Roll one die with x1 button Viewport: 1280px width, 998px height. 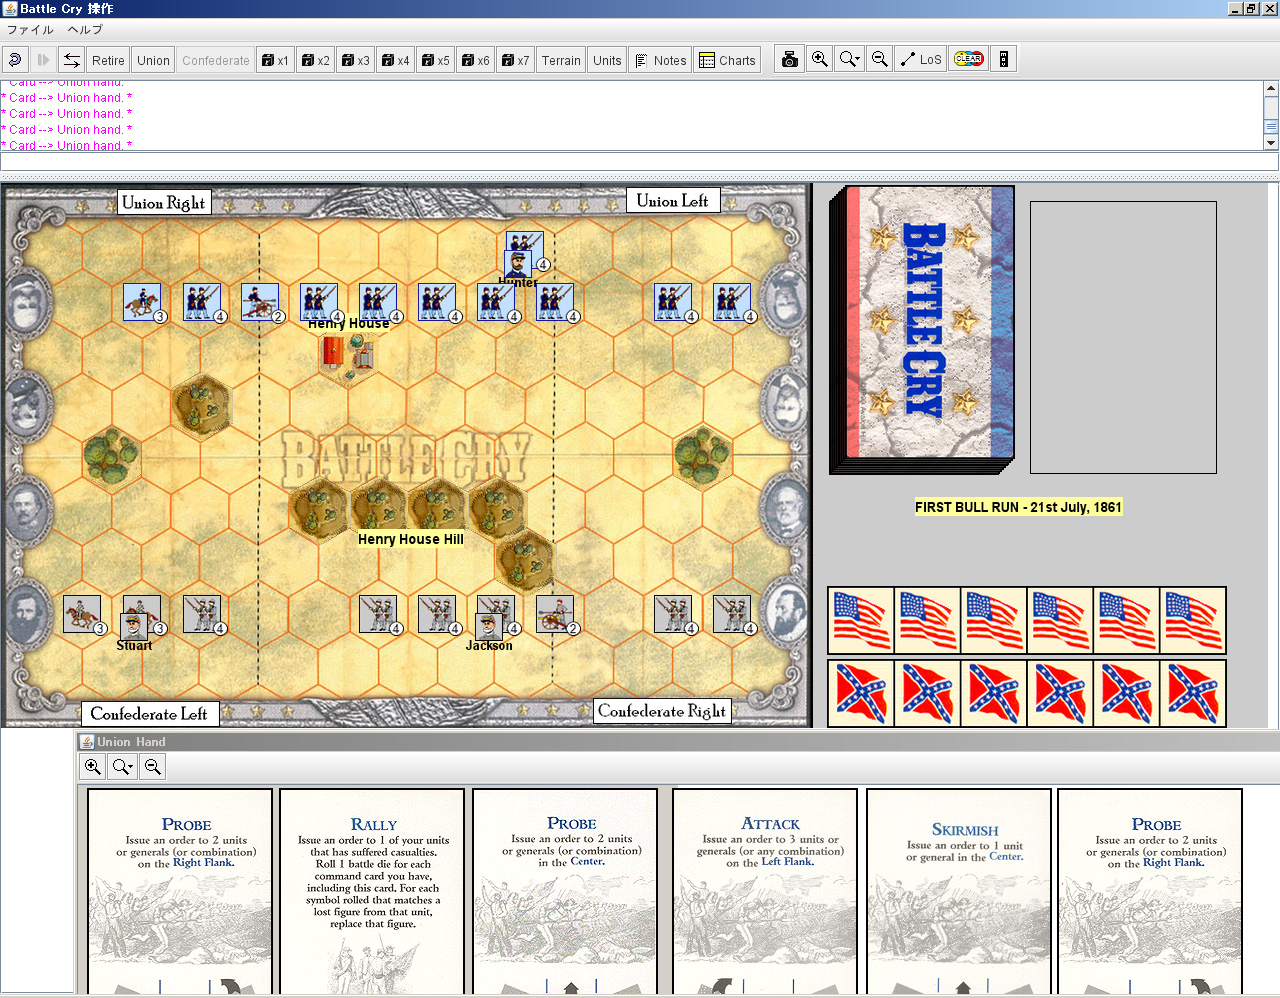pos(275,60)
